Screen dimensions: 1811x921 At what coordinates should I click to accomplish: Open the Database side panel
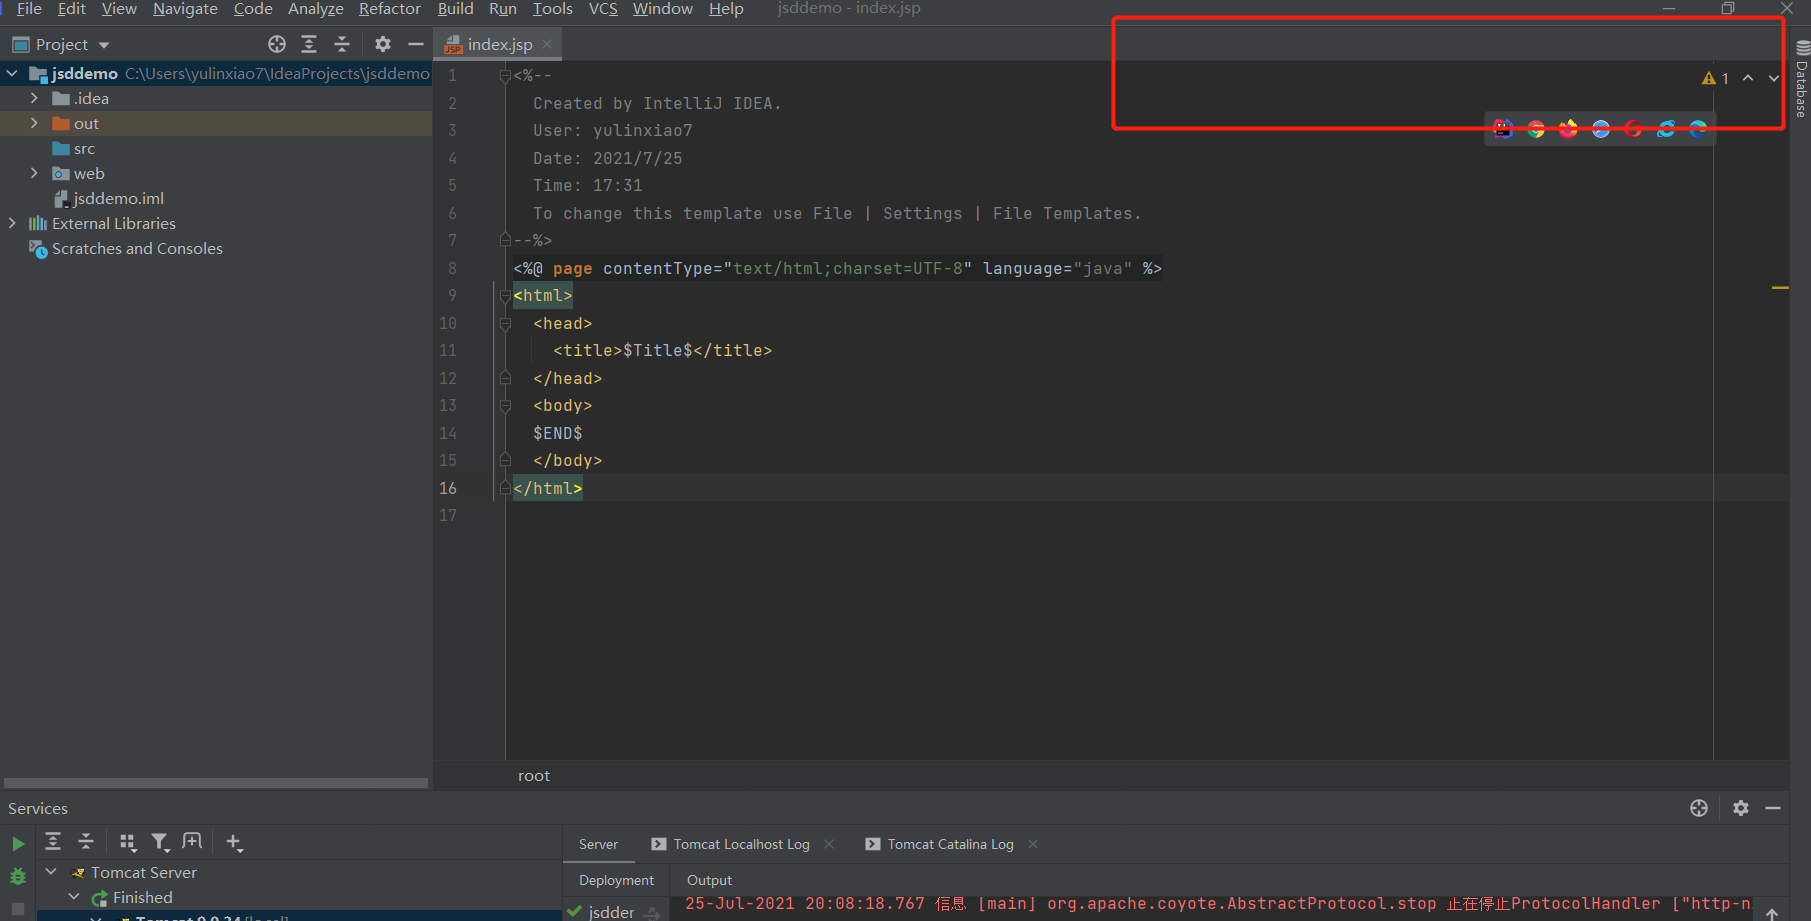point(1802,80)
